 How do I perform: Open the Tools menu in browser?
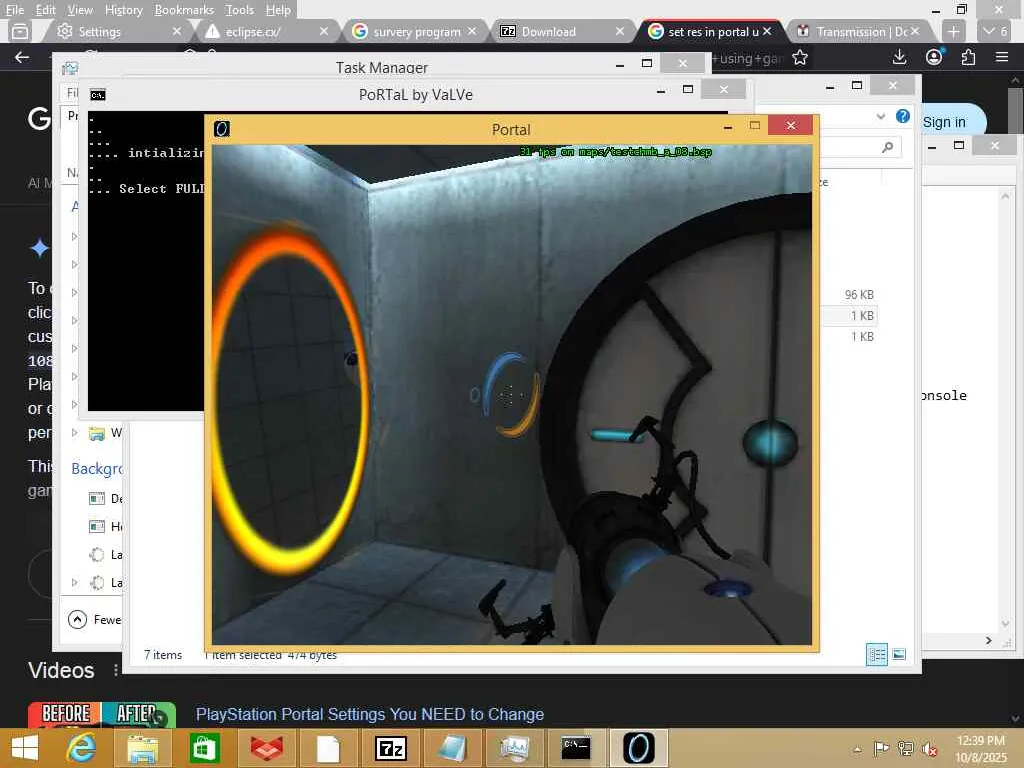point(240,10)
